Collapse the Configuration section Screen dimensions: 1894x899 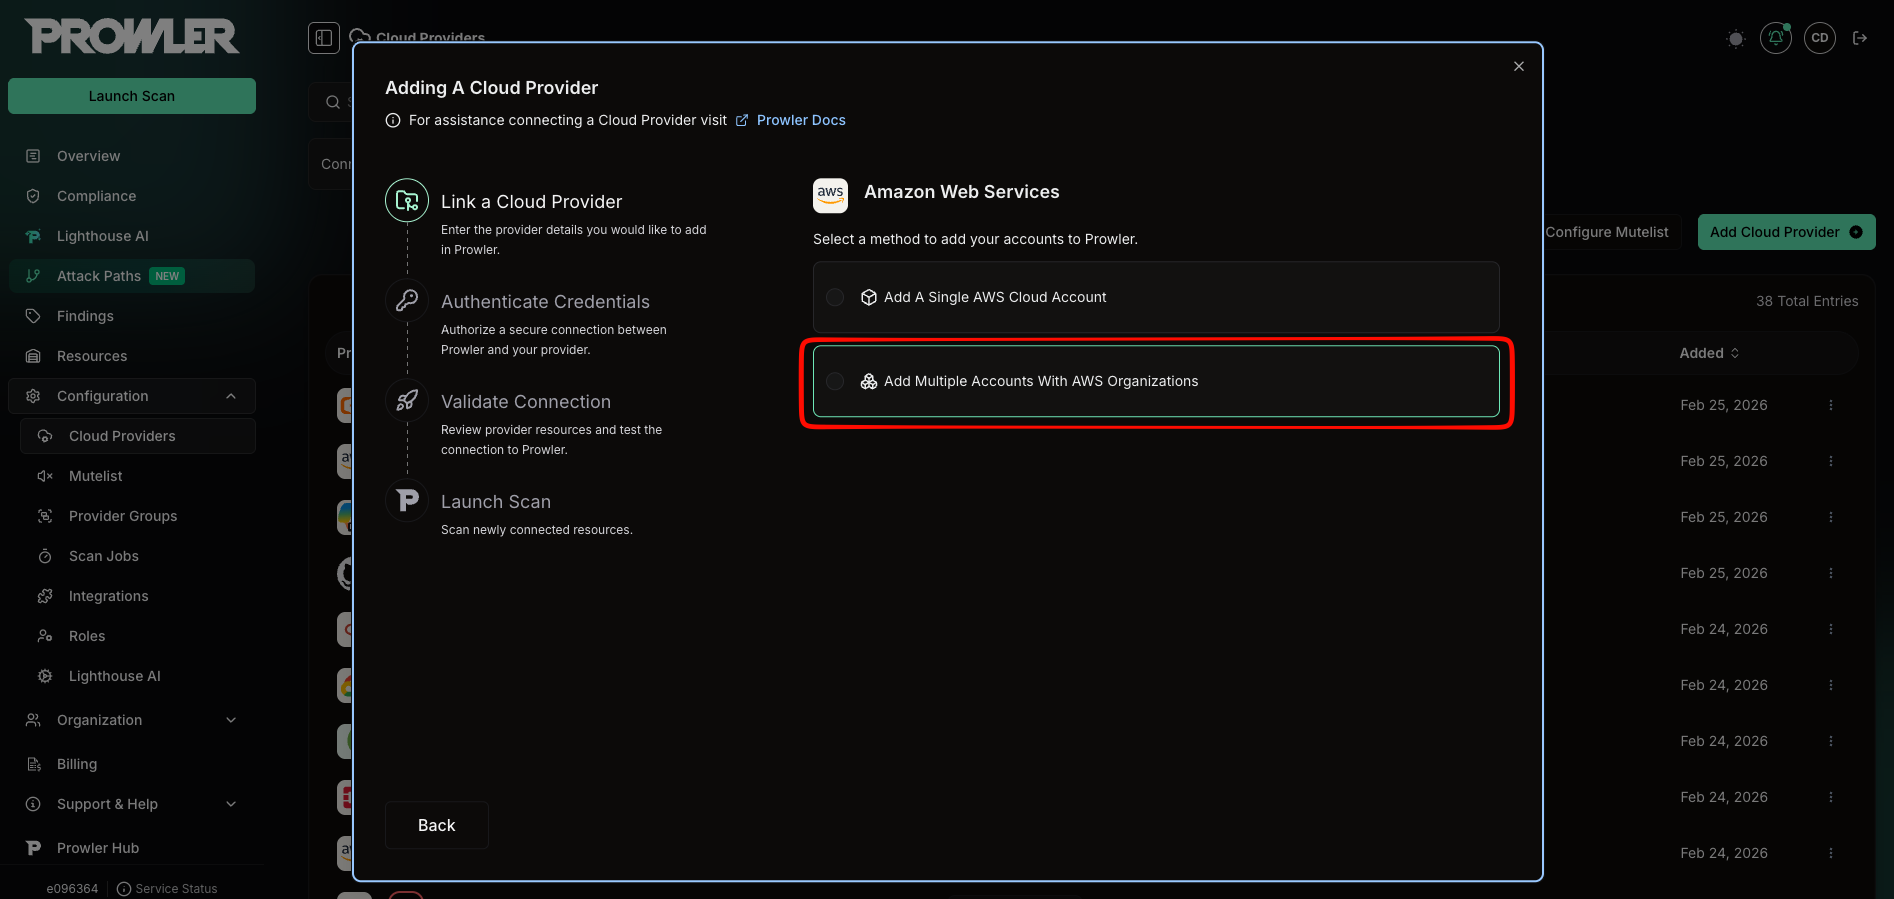pyautogui.click(x=231, y=396)
